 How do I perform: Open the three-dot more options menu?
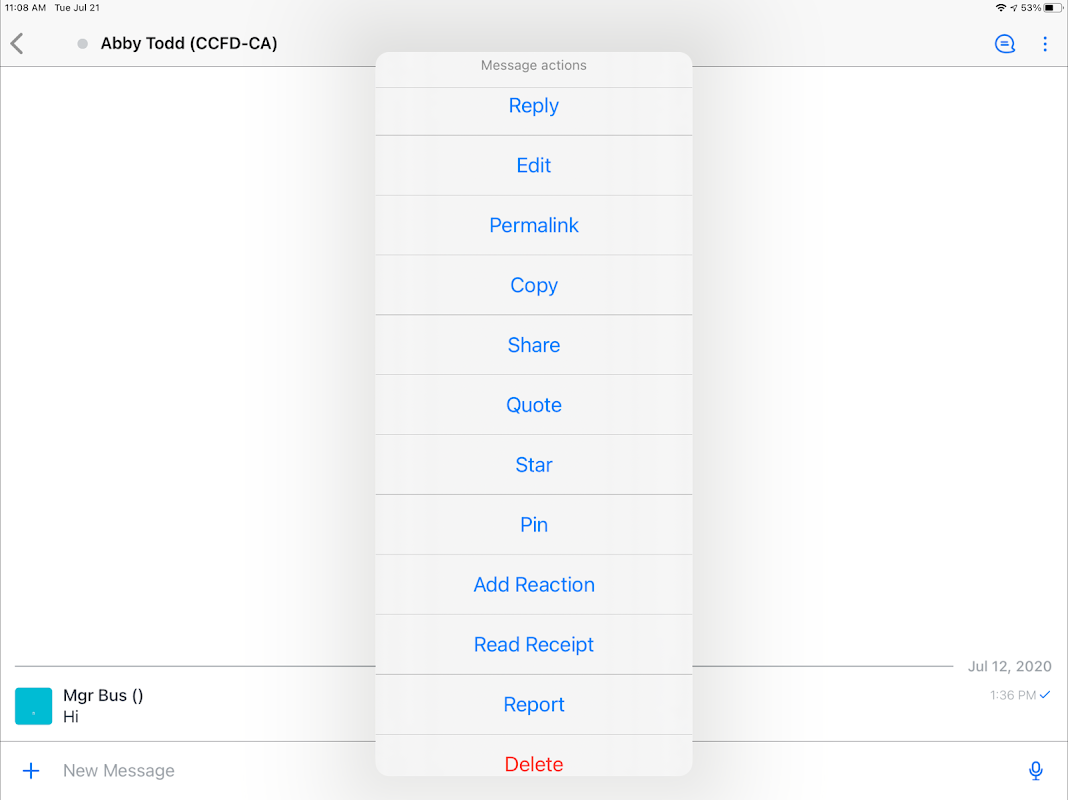(1045, 44)
